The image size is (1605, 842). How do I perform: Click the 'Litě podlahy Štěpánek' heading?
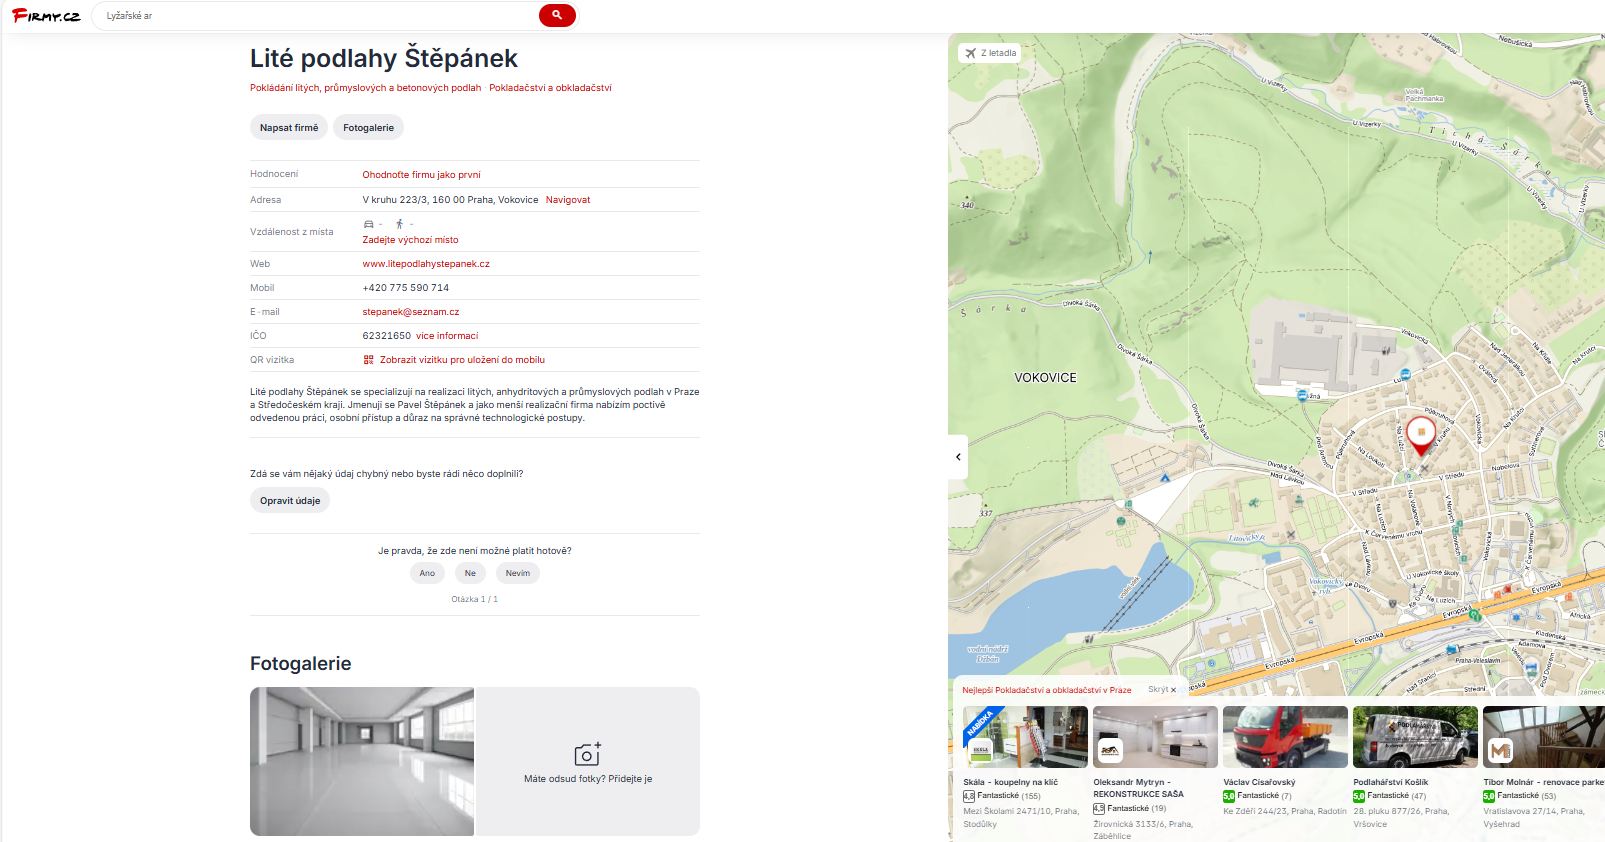coord(384,58)
